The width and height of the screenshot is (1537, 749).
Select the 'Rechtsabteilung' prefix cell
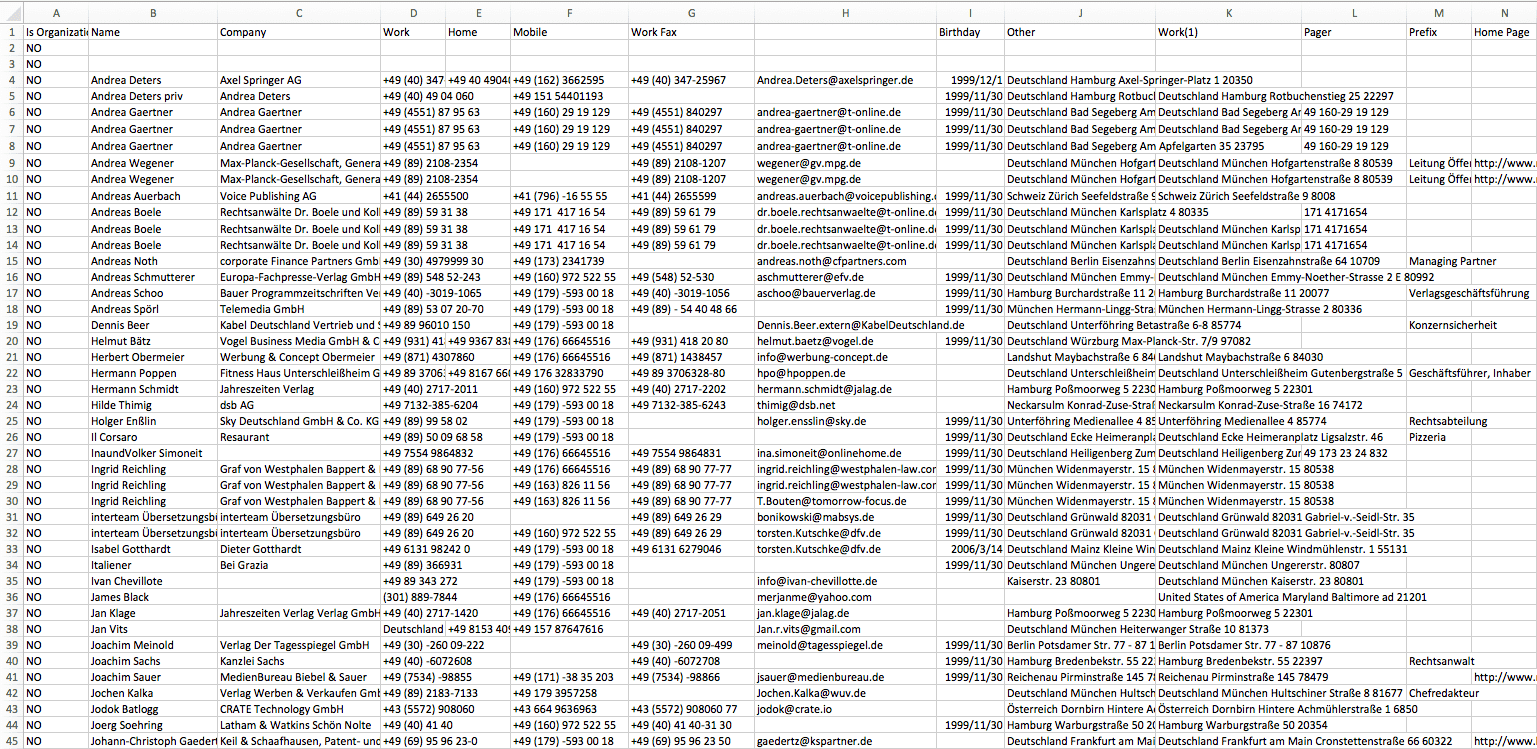point(1438,421)
